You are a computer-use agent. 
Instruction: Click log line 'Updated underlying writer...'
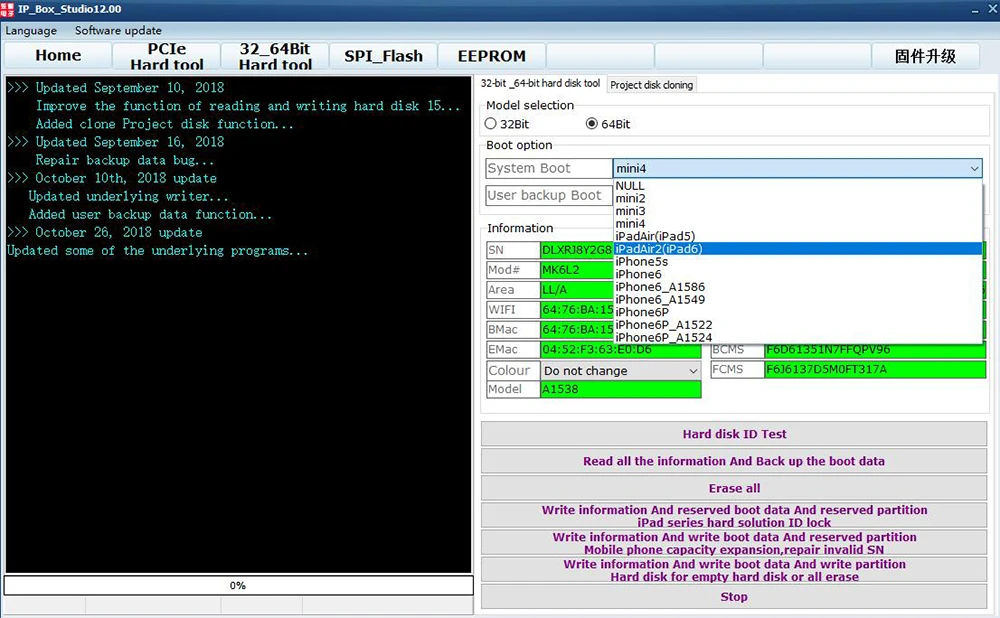tap(128, 196)
